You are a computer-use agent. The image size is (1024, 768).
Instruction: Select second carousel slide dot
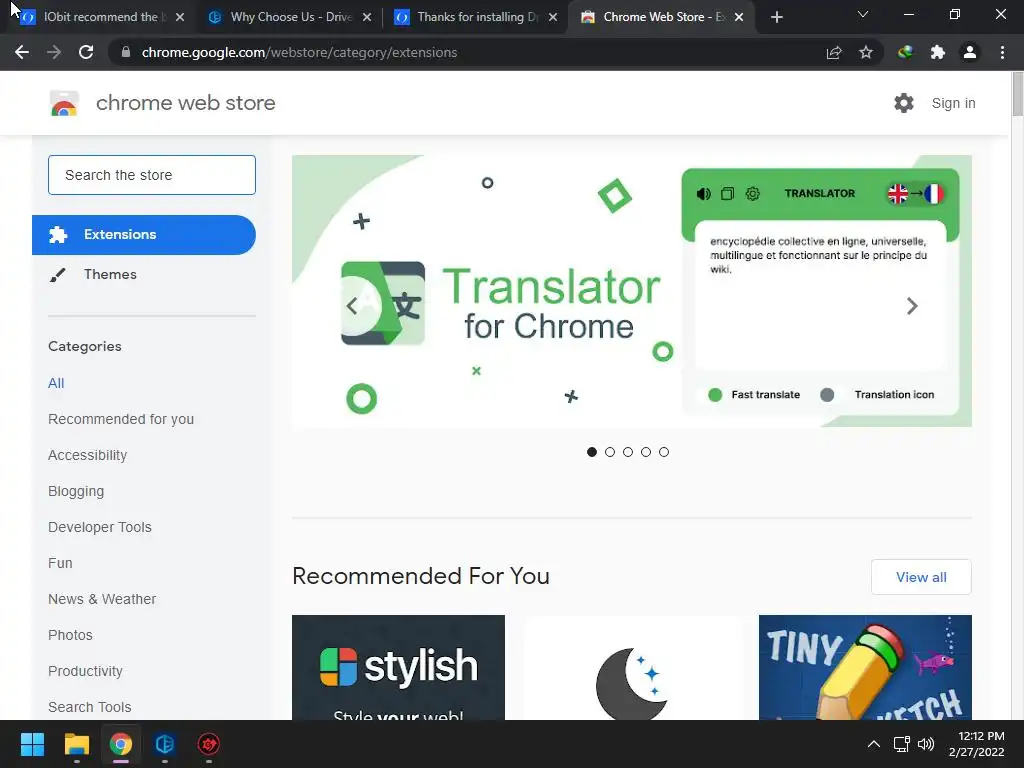tap(610, 452)
